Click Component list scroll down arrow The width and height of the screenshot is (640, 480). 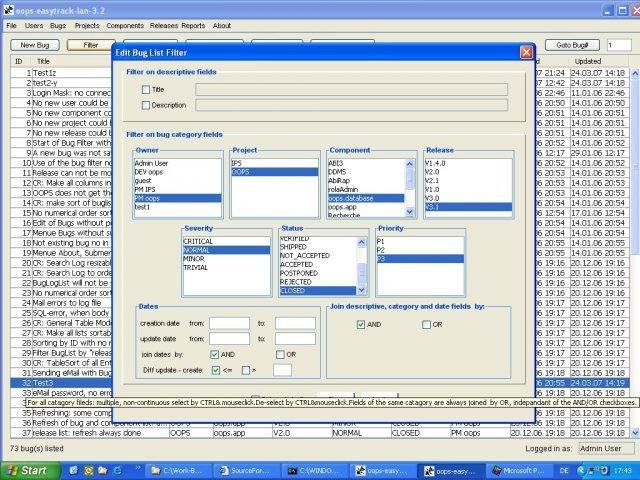410,212
